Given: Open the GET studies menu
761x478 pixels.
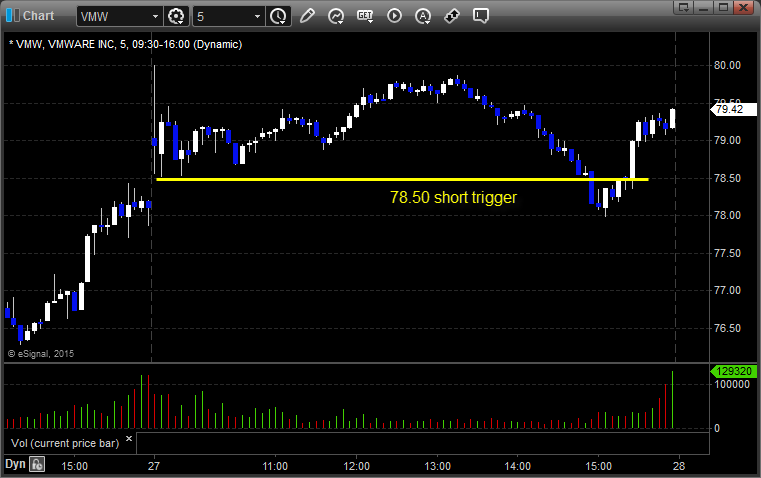Looking at the screenshot, I should coord(365,16).
